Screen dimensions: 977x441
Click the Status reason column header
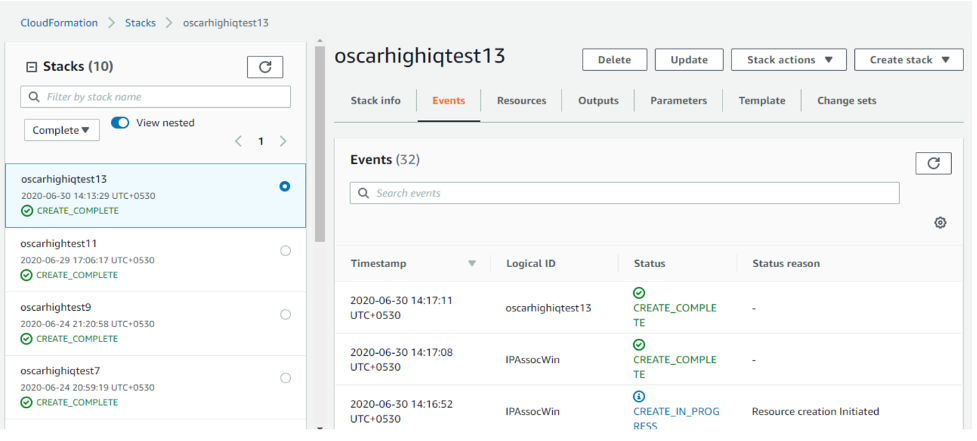pos(786,263)
